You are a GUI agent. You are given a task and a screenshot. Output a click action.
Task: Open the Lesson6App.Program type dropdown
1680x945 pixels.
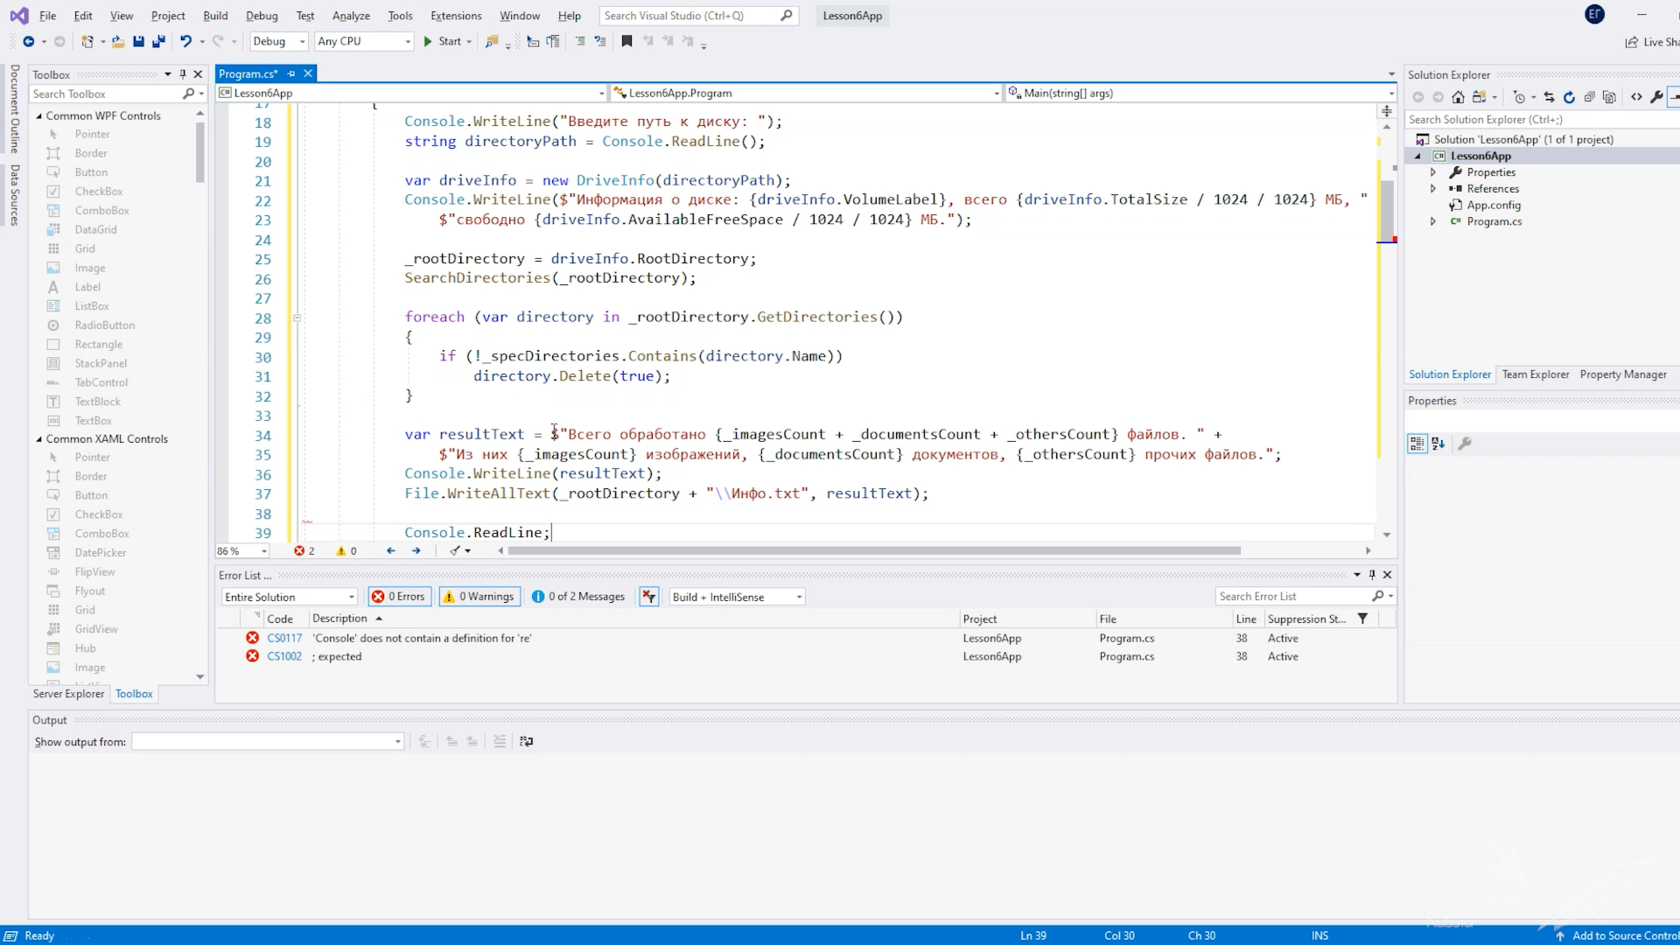806,93
